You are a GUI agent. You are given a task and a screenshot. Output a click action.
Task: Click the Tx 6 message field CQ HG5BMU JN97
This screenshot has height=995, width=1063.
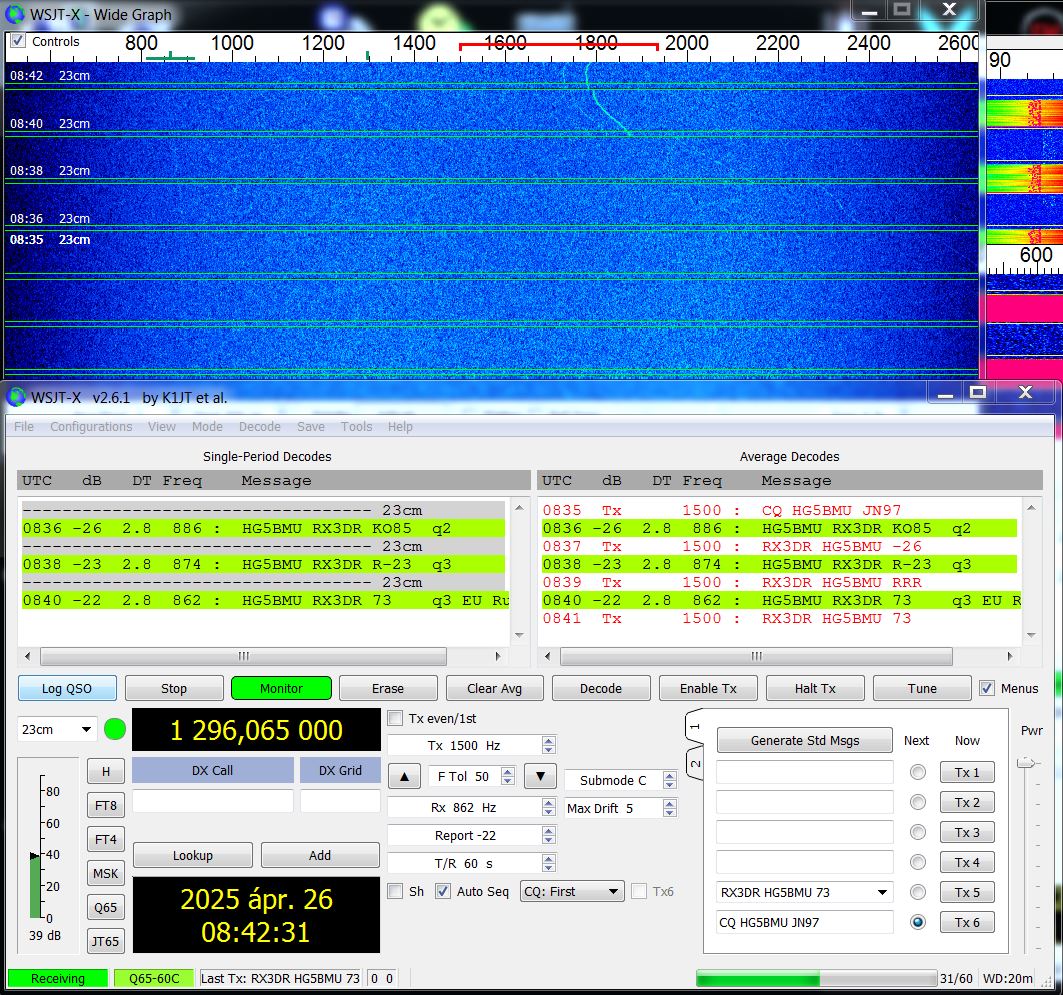click(805, 922)
